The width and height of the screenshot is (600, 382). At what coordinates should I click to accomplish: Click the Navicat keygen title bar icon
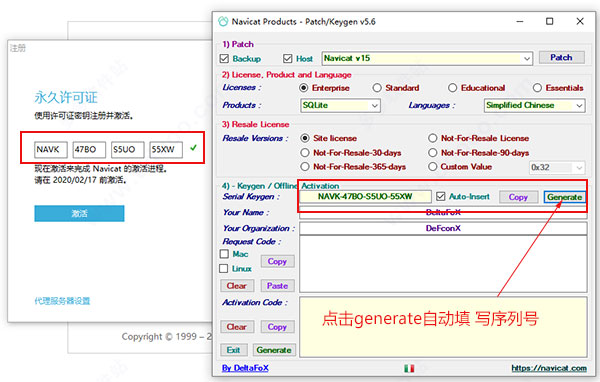pos(223,21)
